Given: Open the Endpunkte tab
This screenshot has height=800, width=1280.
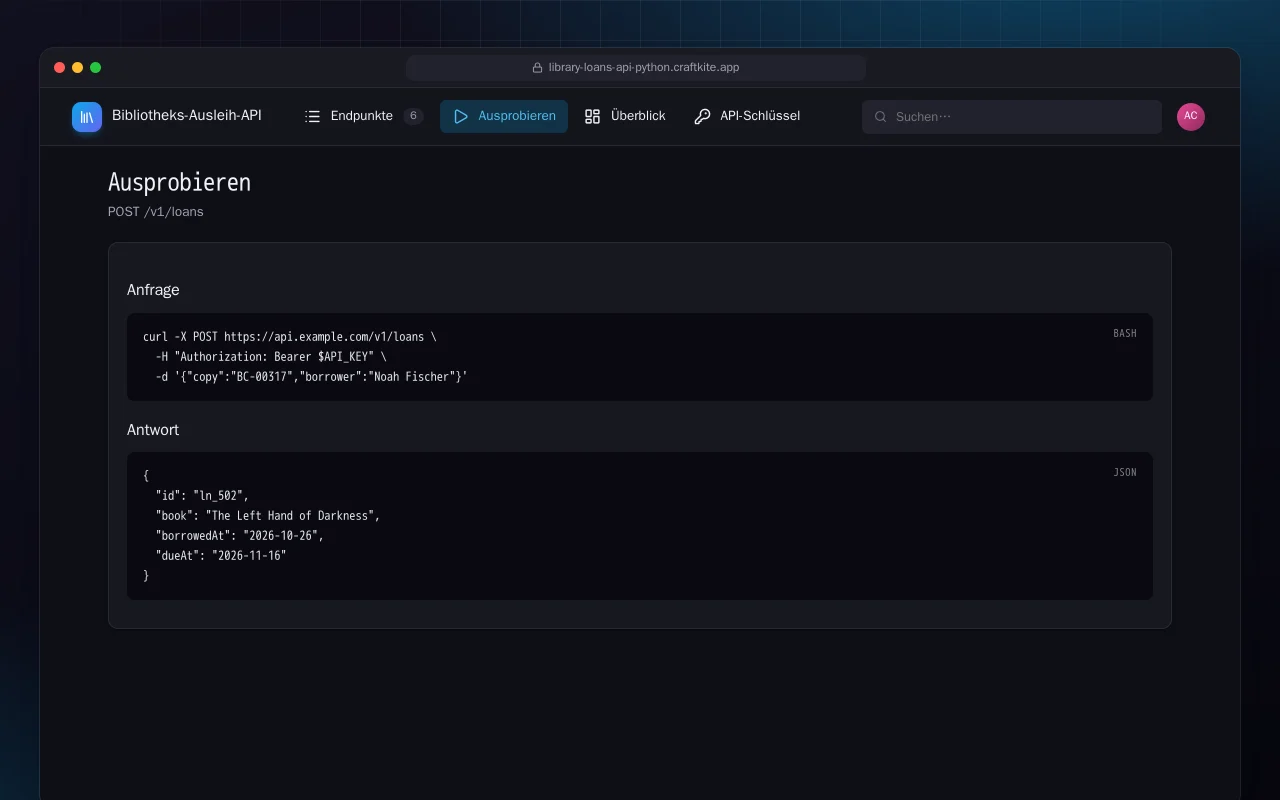Looking at the screenshot, I should (x=364, y=116).
